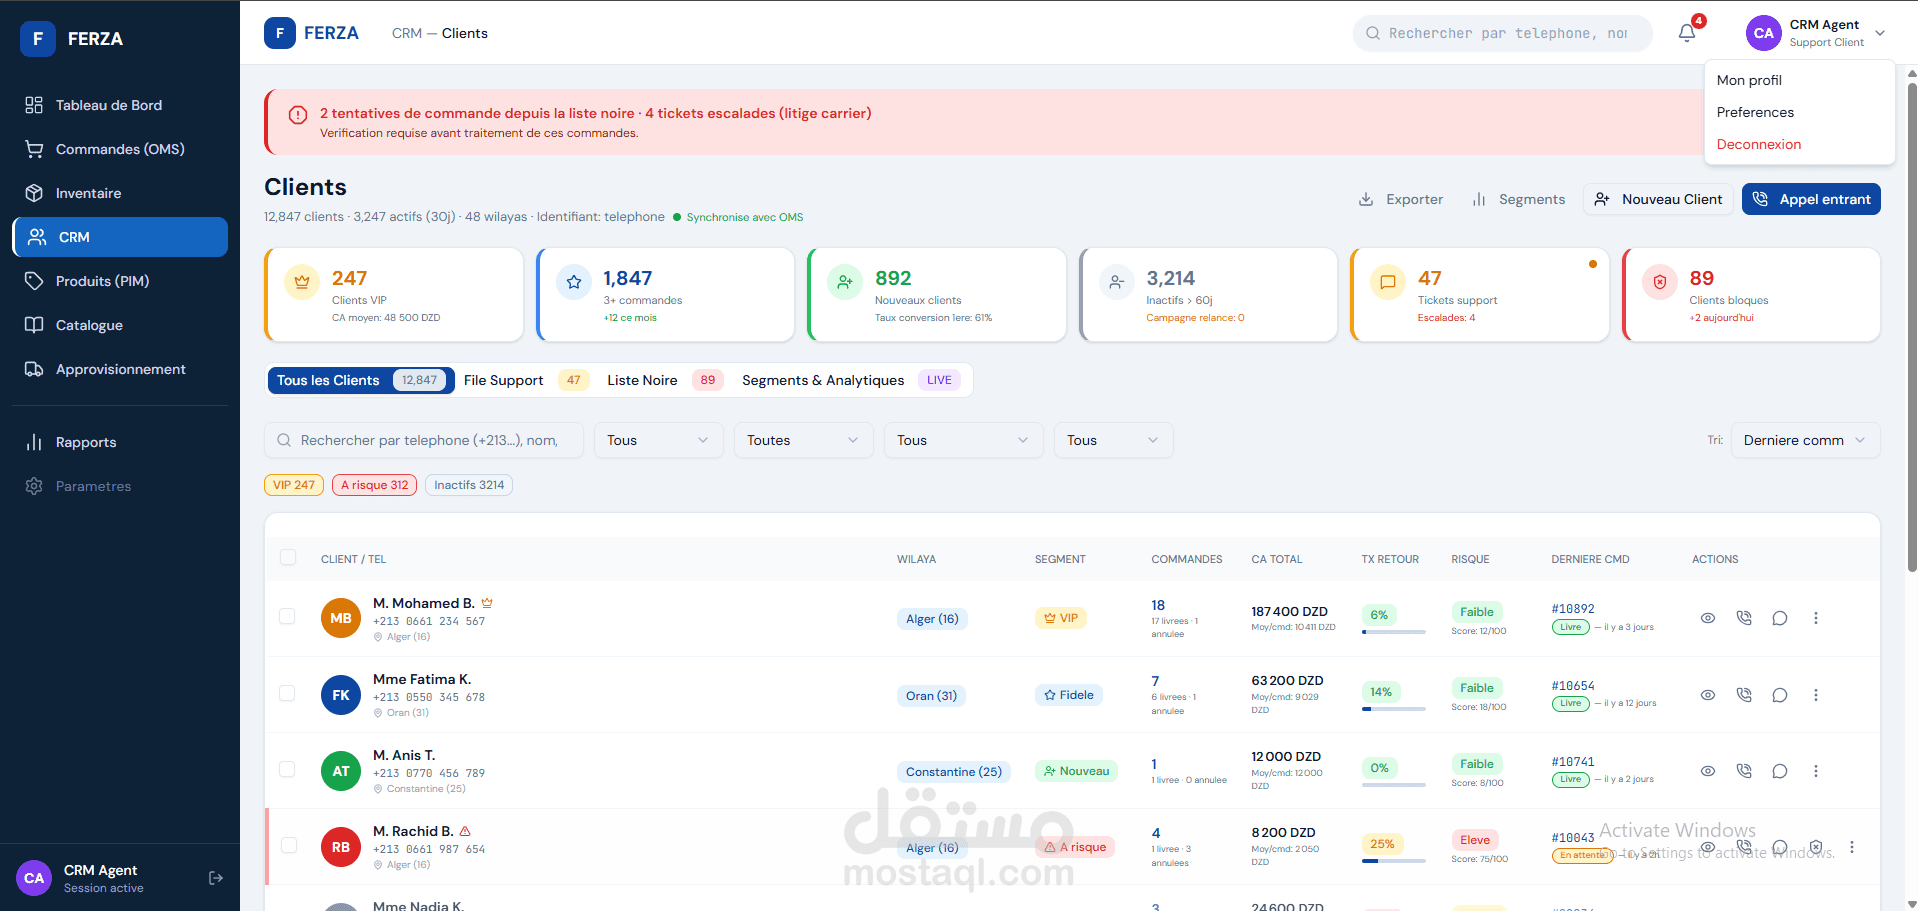Message M. Anis T. via chat icon
This screenshot has width=1918, height=911.
[x=1780, y=771]
